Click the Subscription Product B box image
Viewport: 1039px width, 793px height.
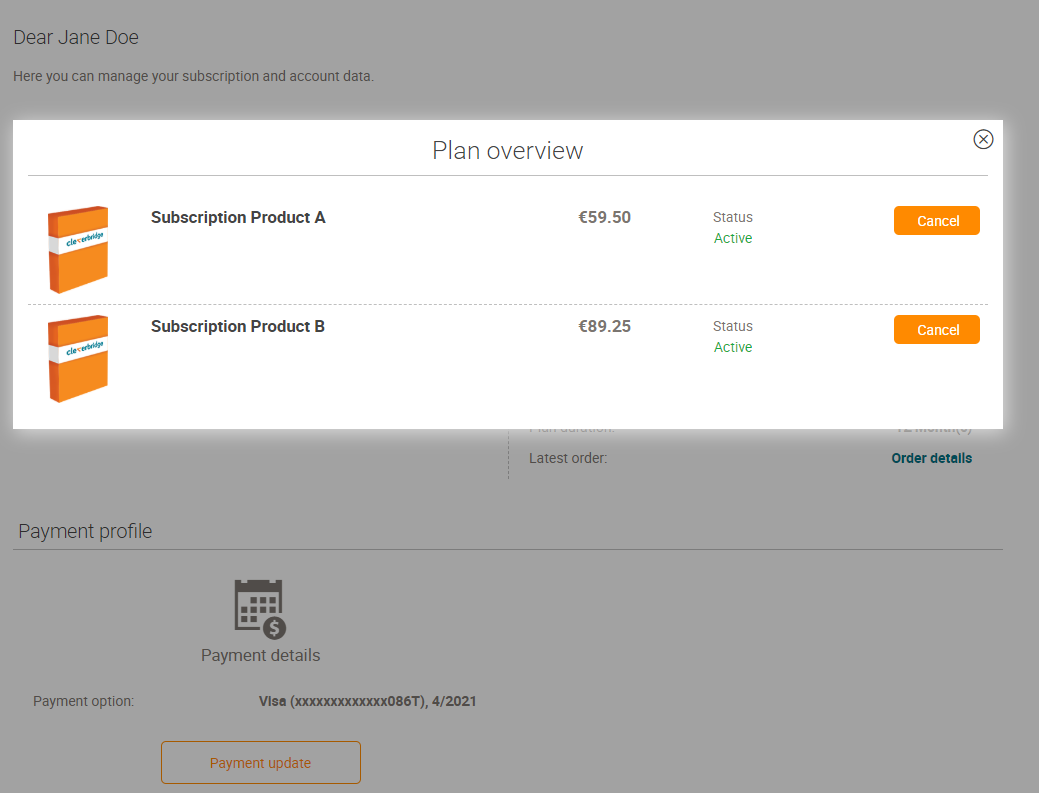tap(78, 358)
